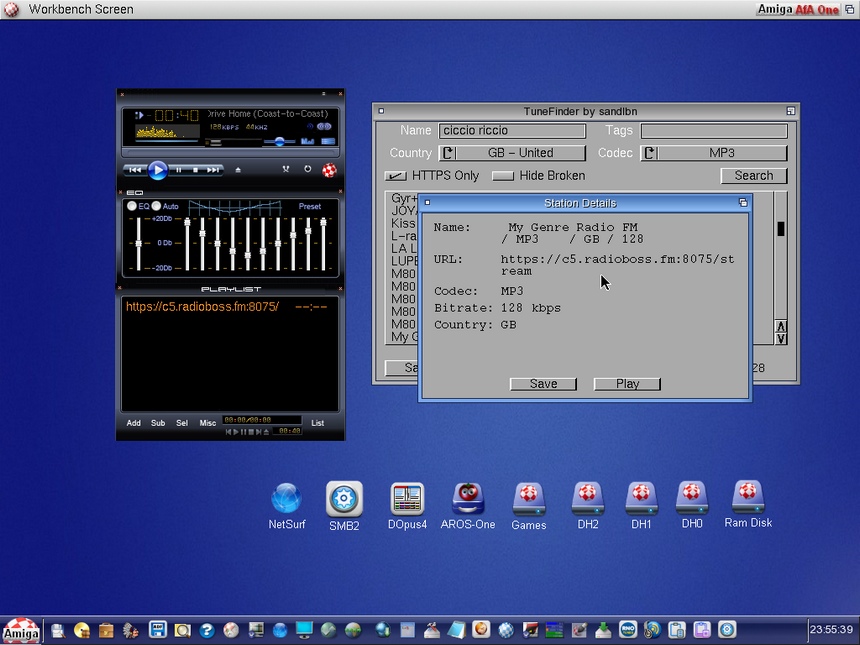Click the eject/open file icon in player
Image resolution: width=860 pixels, height=645 pixels.
238,170
